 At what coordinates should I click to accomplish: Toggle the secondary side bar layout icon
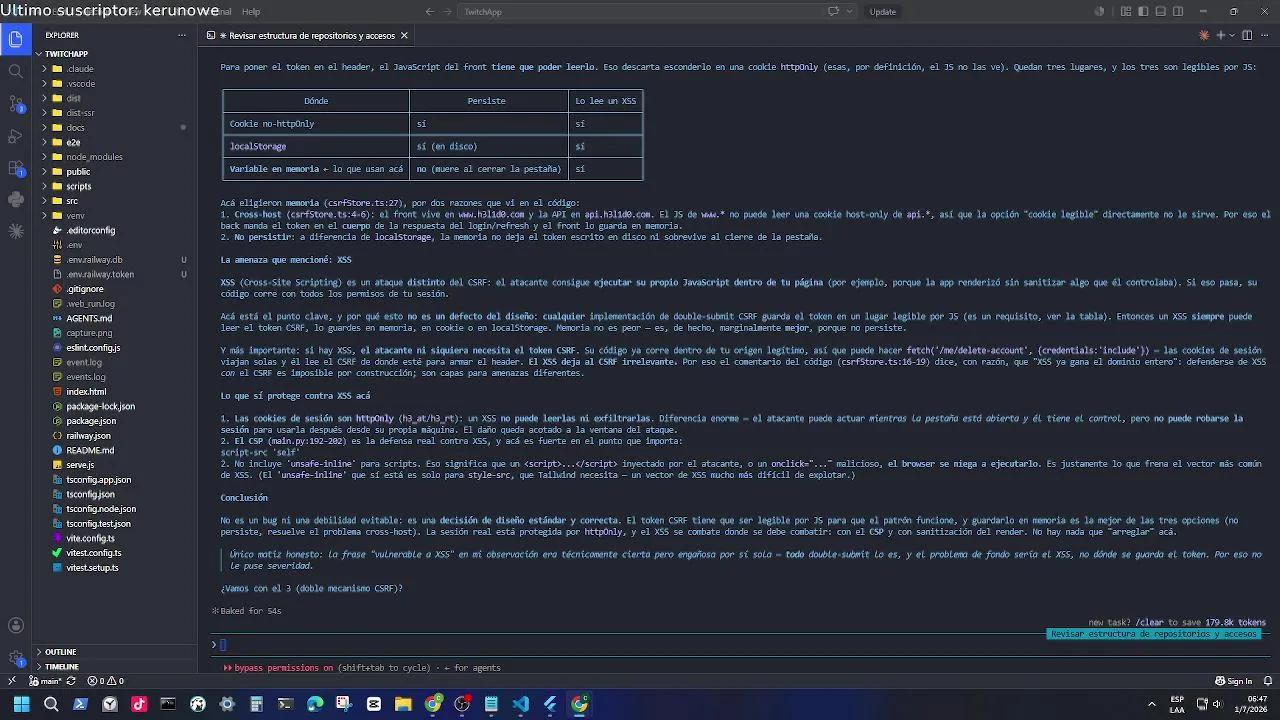tap(1178, 11)
